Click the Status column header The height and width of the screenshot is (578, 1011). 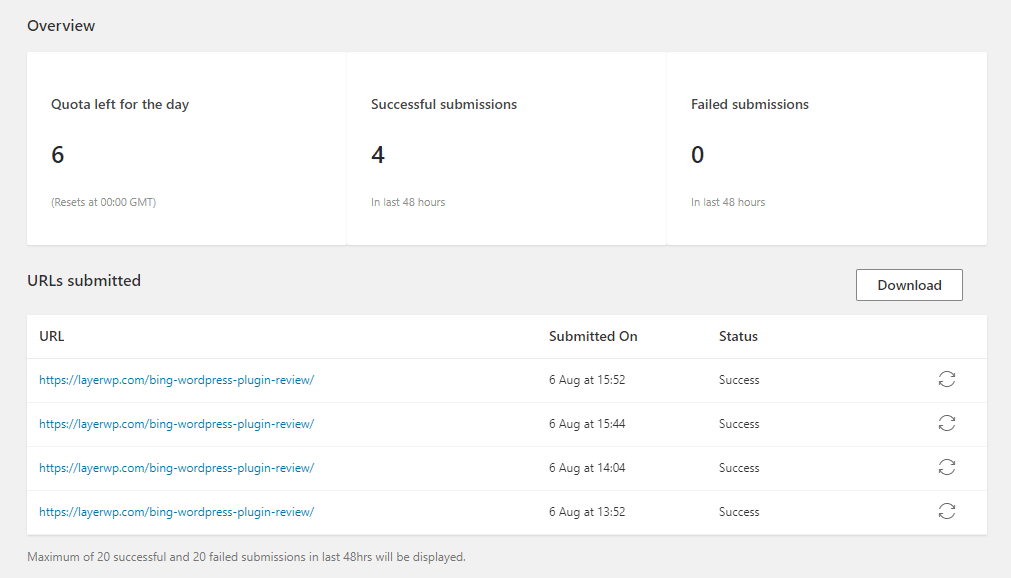point(738,336)
